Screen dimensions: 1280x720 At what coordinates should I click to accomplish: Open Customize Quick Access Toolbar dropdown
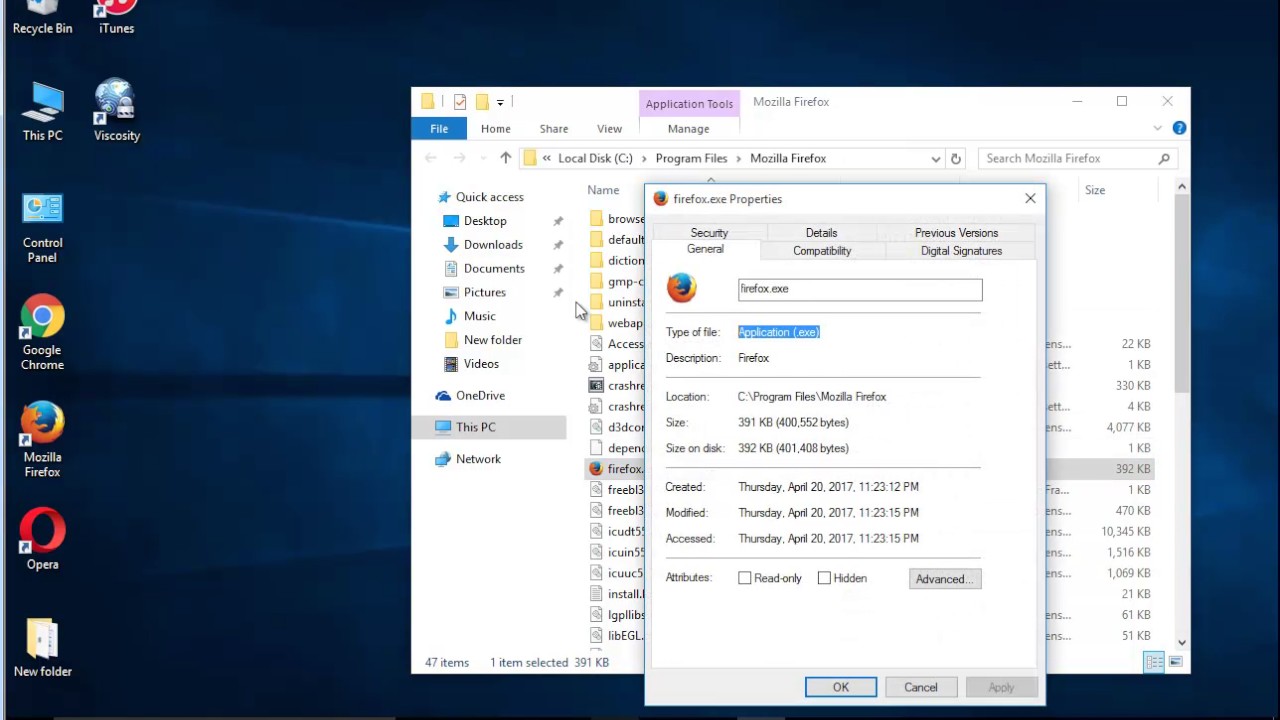(500, 102)
